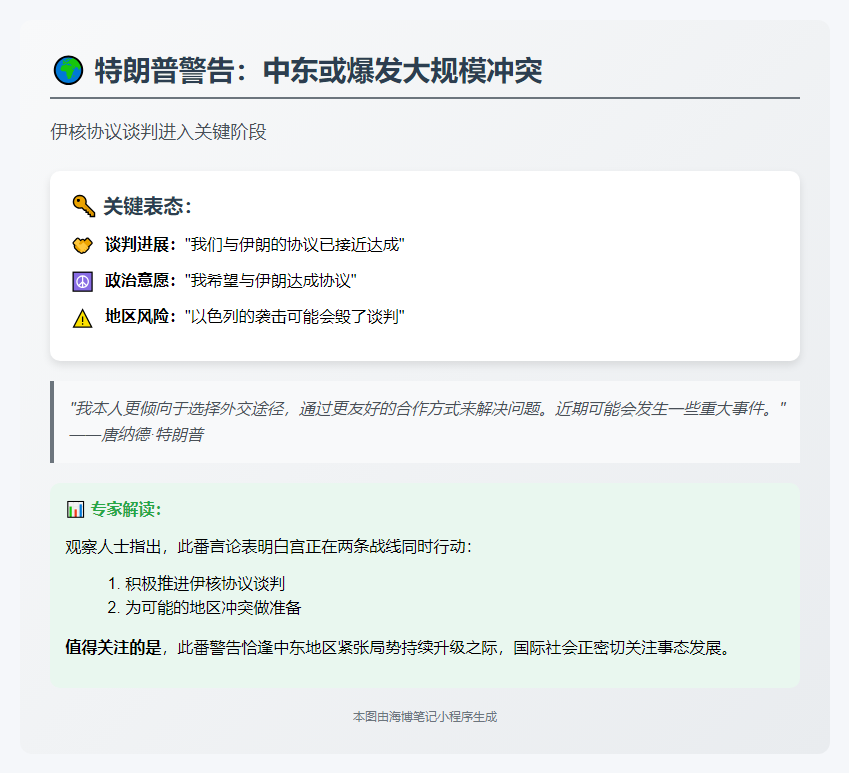This screenshot has width=849, height=773.
Task: Click the subtitle 伊核协议谈判进入关键阶段
Action: tap(159, 132)
